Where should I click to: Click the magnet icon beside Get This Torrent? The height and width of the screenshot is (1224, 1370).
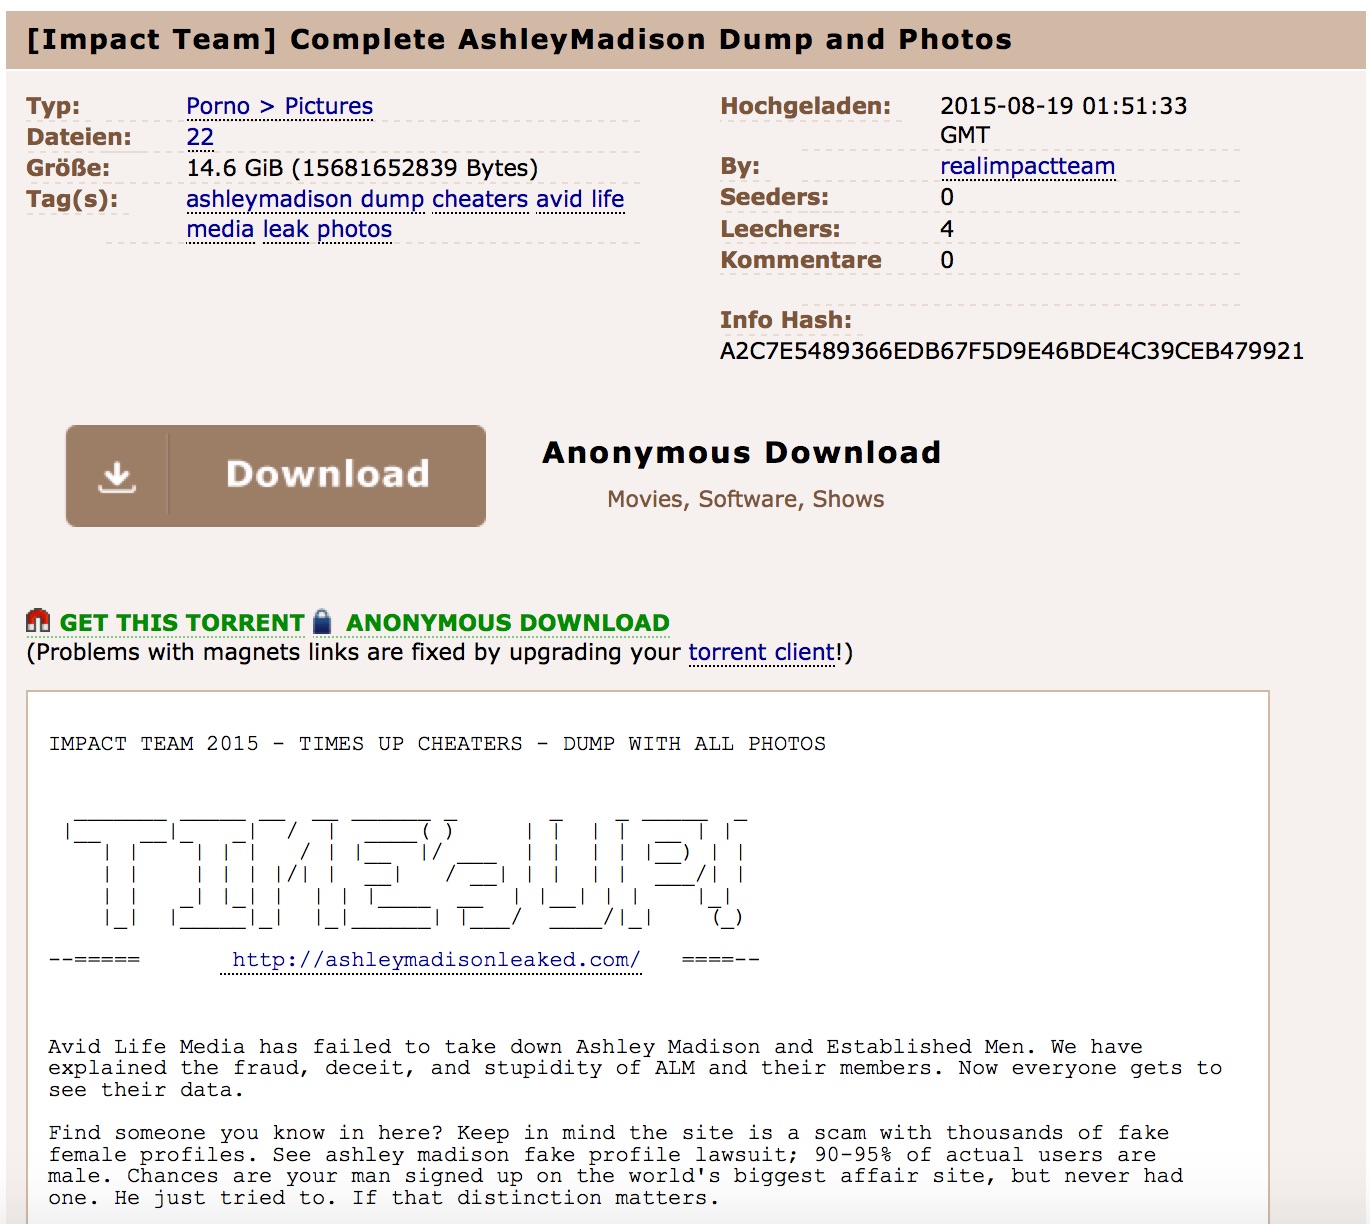38,622
